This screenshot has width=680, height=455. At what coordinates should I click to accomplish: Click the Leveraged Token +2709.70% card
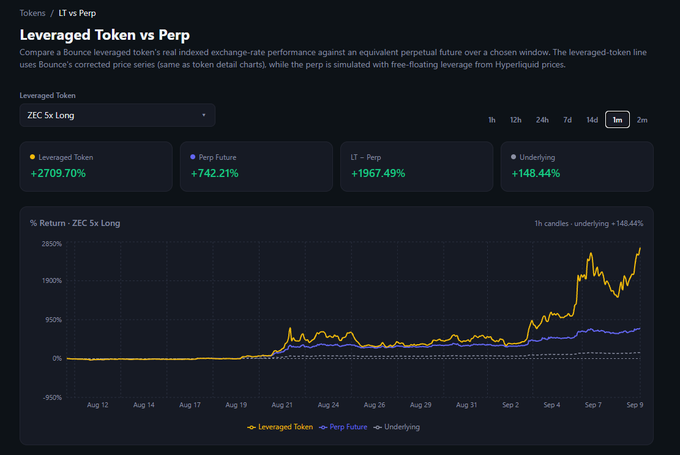(96, 167)
